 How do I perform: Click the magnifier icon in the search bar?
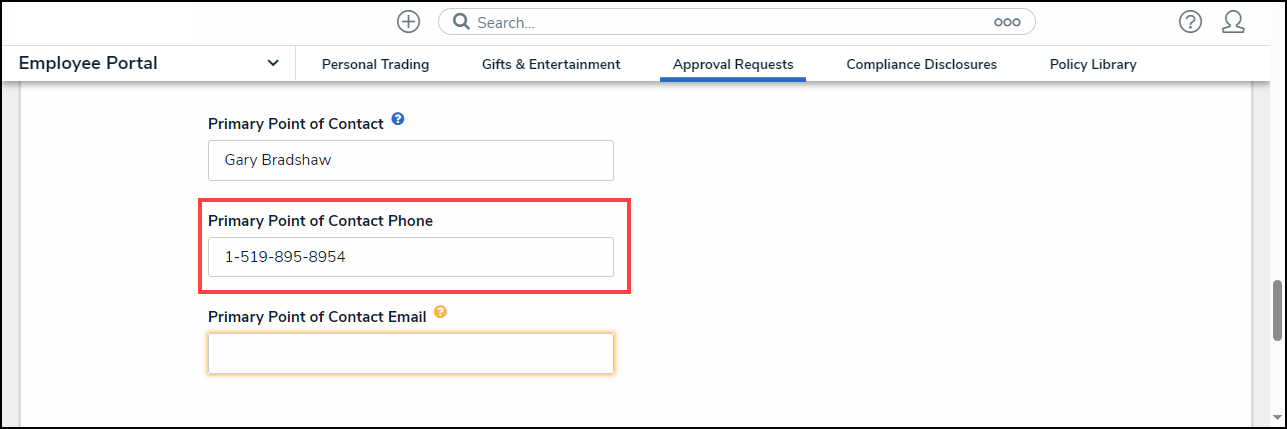pyautogui.click(x=462, y=22)
